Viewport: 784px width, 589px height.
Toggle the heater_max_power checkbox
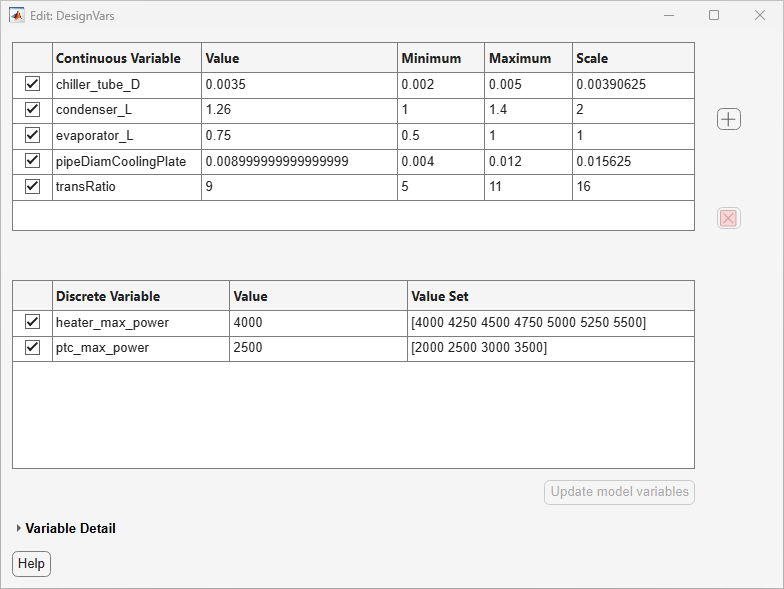32,322
